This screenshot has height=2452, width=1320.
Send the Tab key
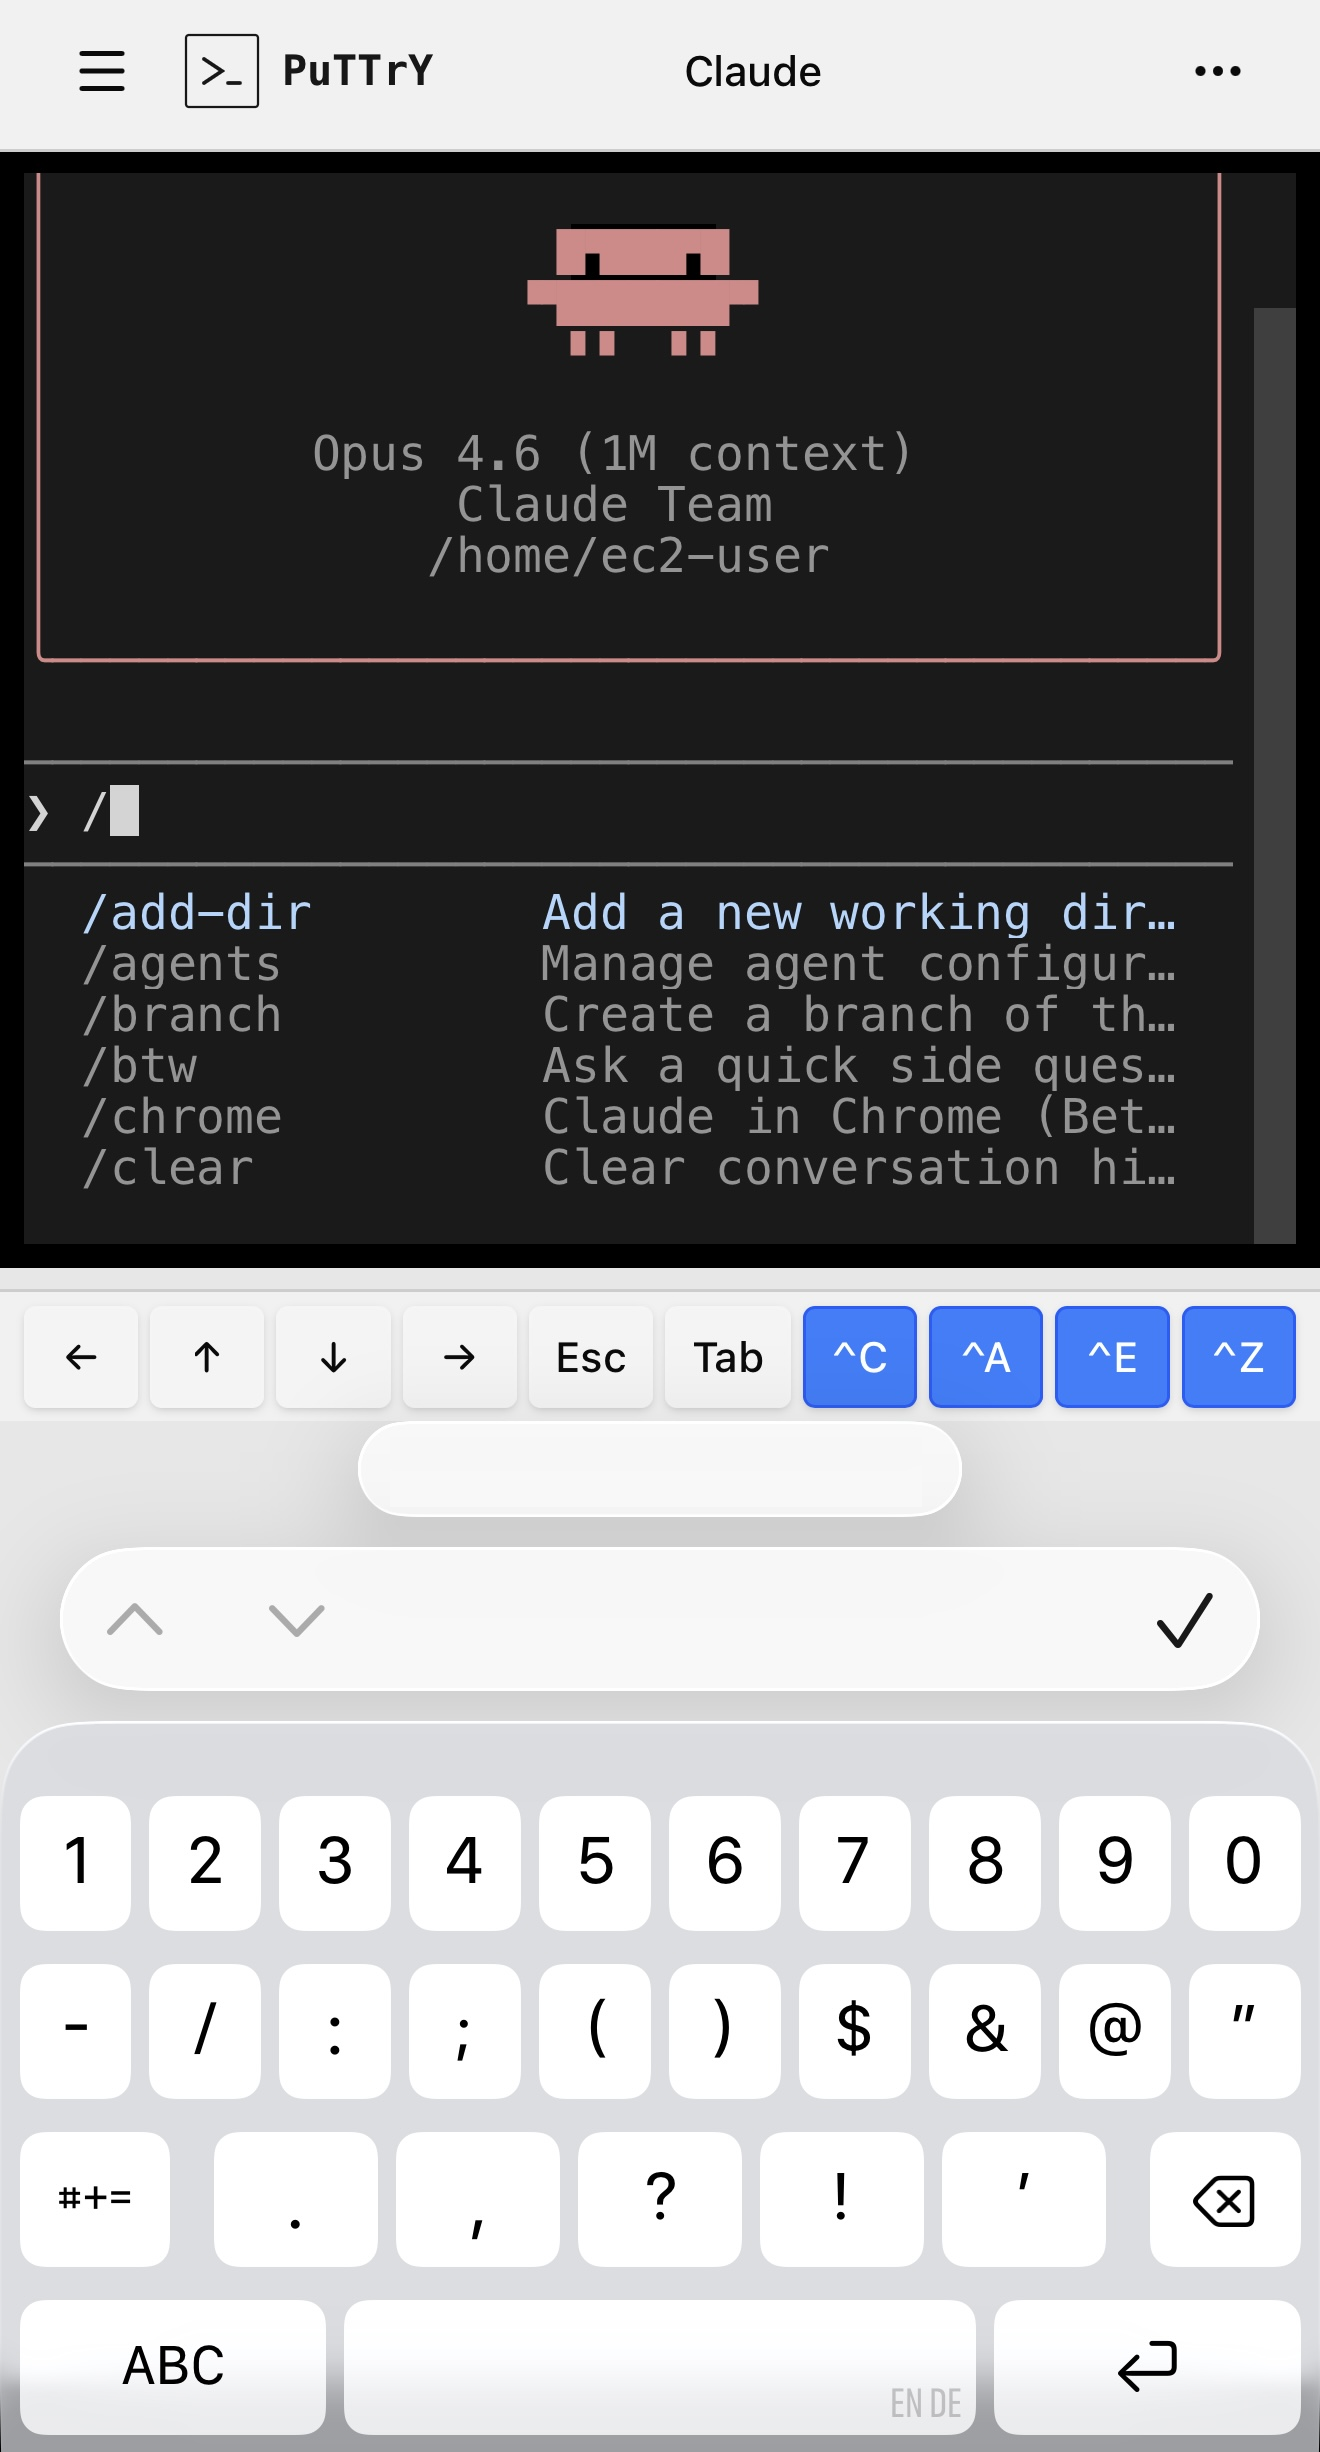tap(728, 1357)
